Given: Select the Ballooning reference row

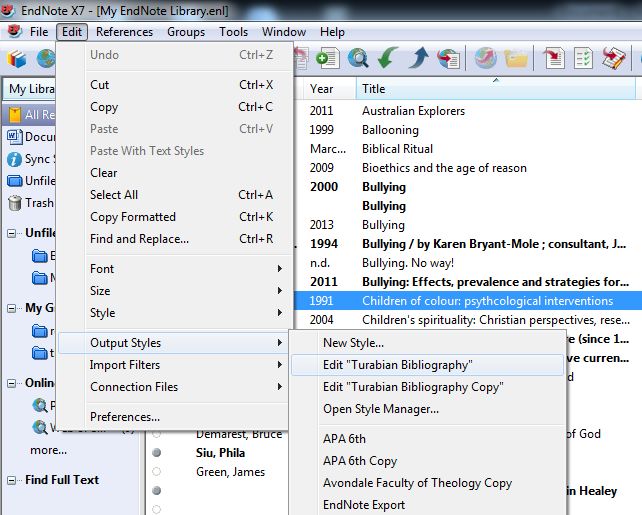Looking at the screenshot, I should click(x=468, y=130).
